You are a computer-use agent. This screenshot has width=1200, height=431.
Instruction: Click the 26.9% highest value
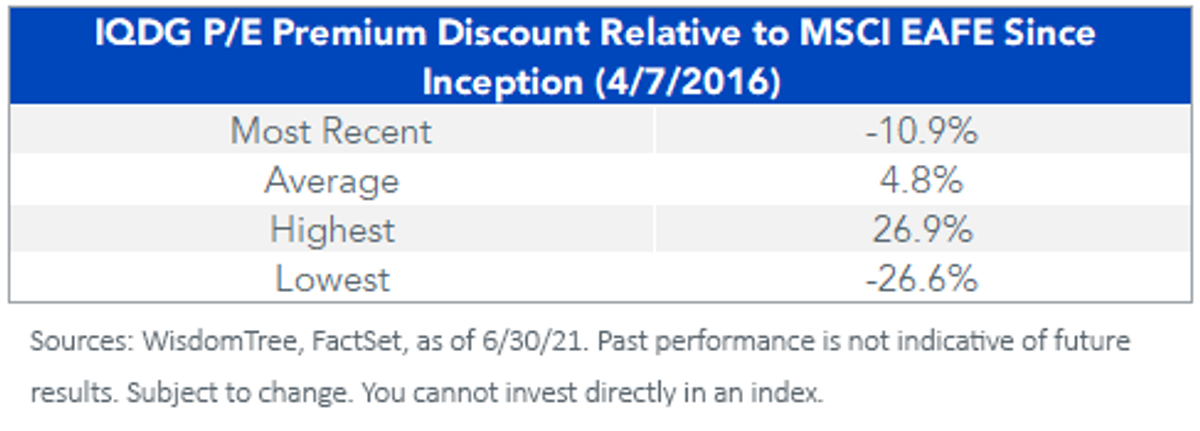coord(921,230)
